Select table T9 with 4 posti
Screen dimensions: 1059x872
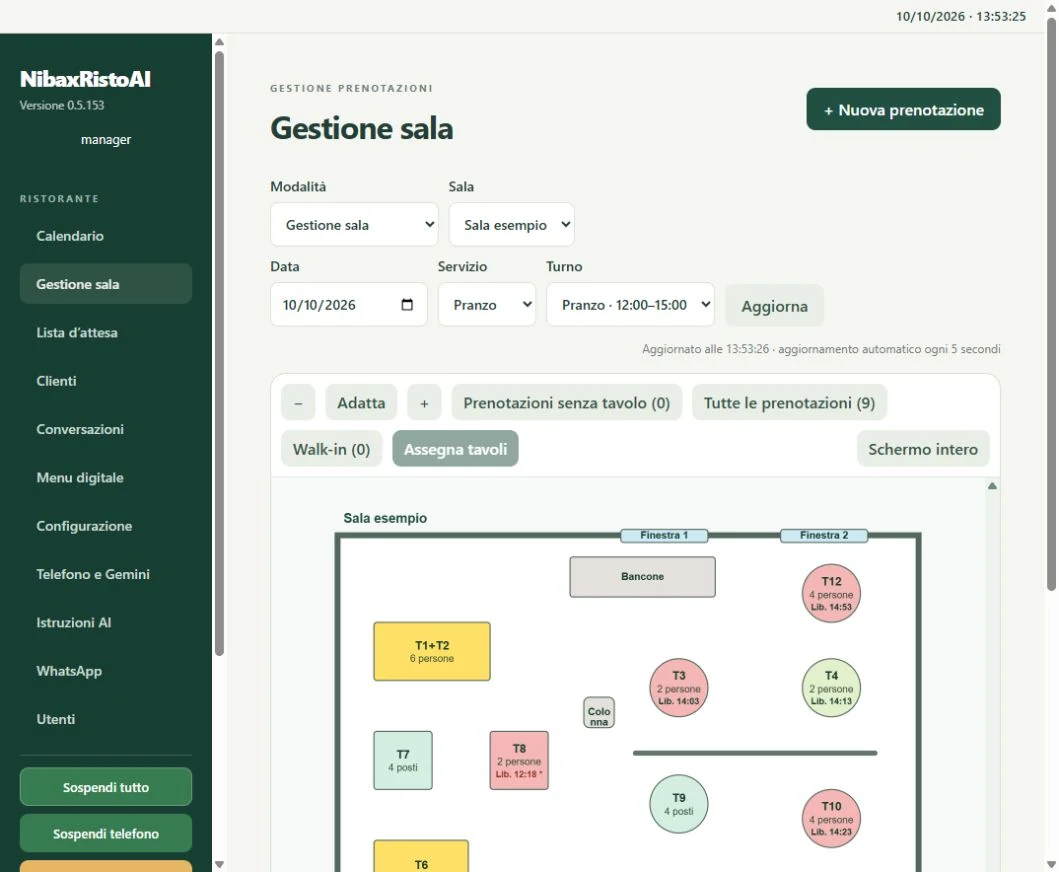[679, 804]
